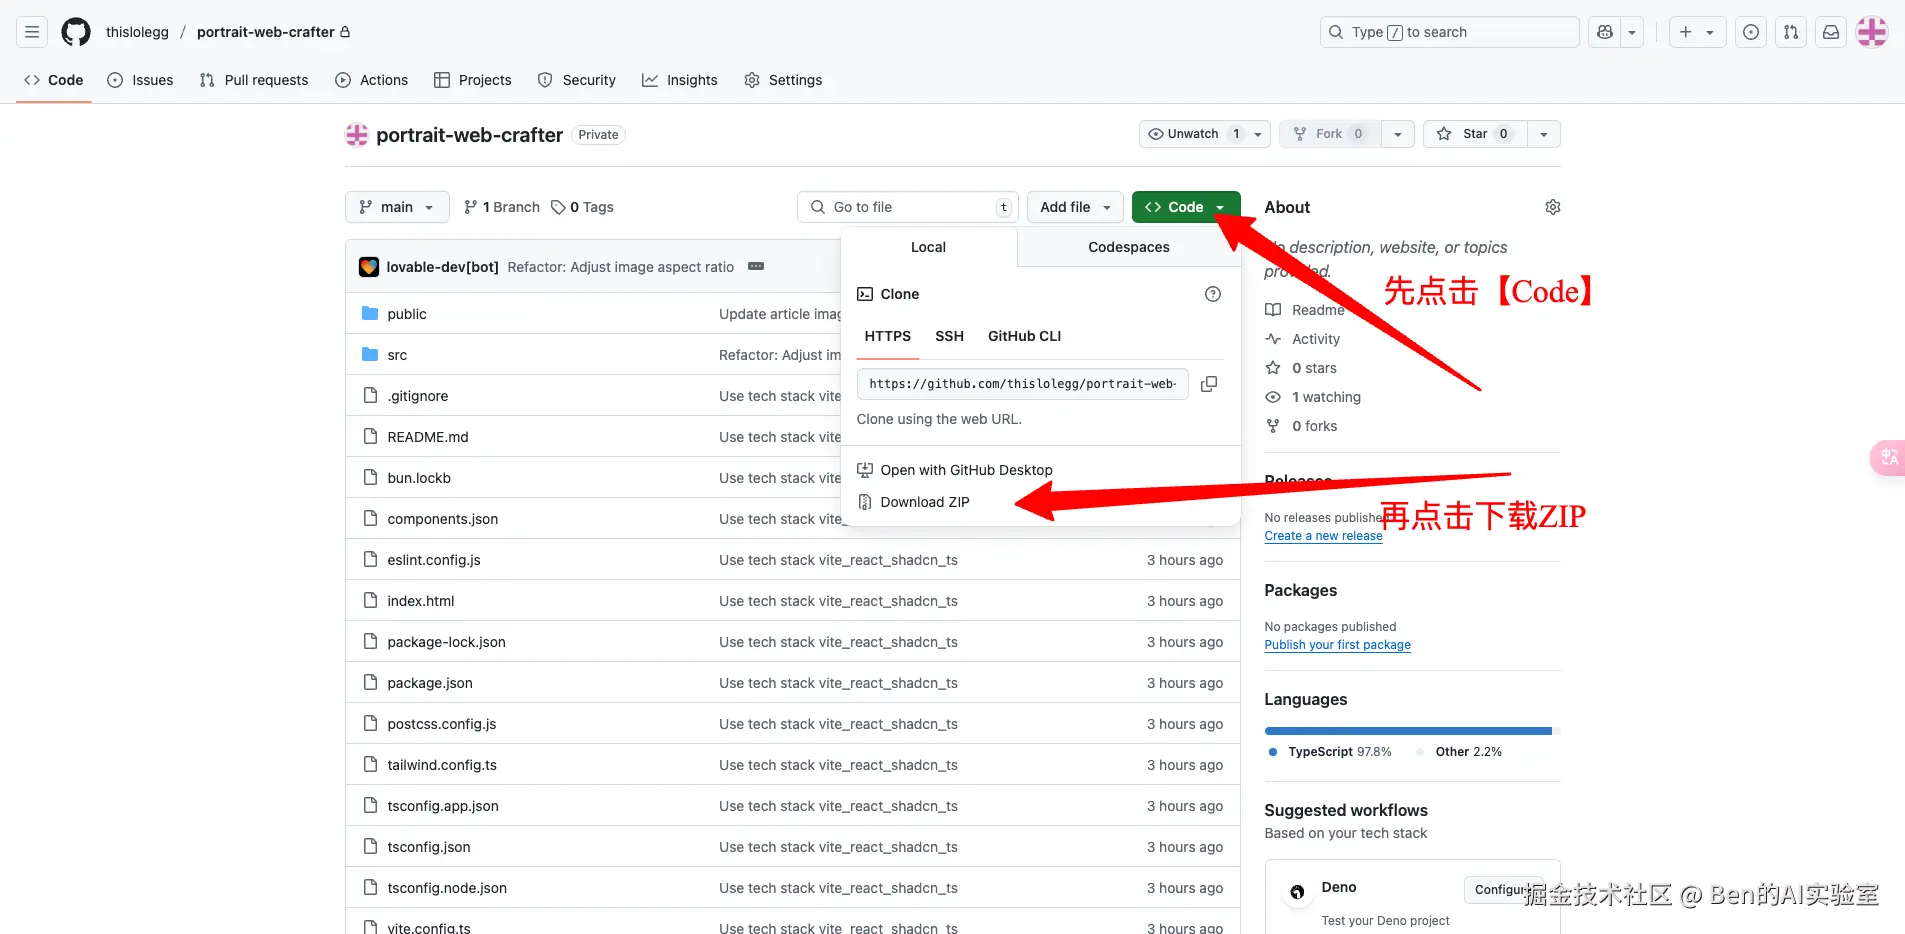Open the Issues tab
The image size is (1905, 934).
tap(140, 80)
